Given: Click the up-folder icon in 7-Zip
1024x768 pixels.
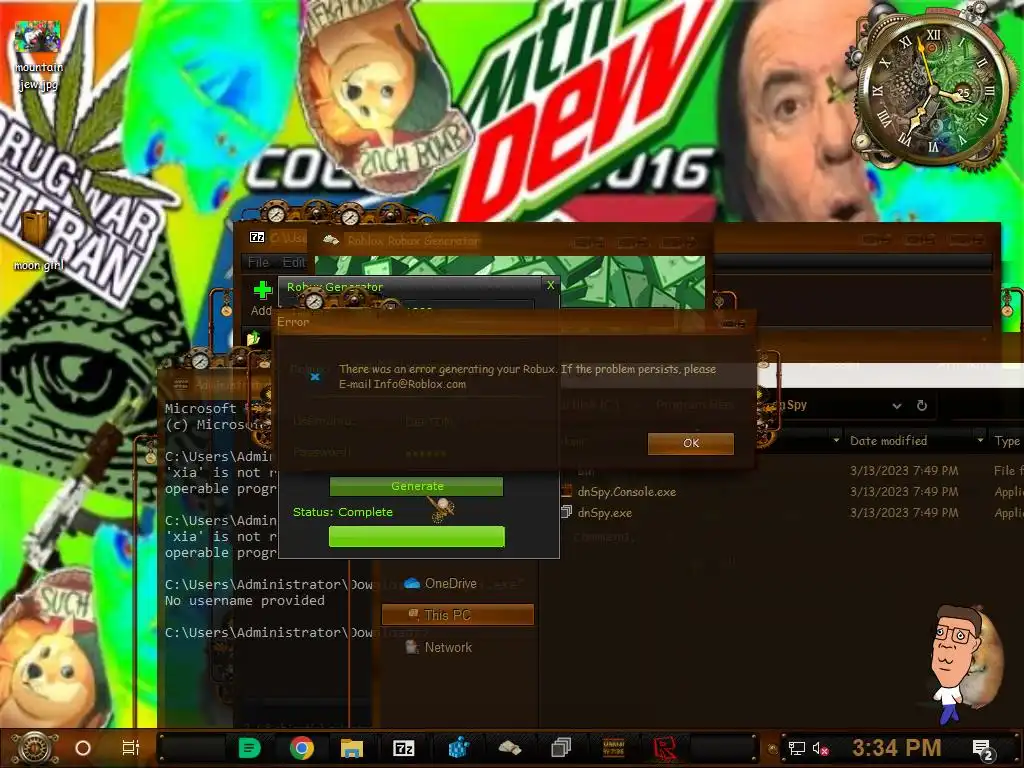Looking at the screenshot, I should (253, 338).
